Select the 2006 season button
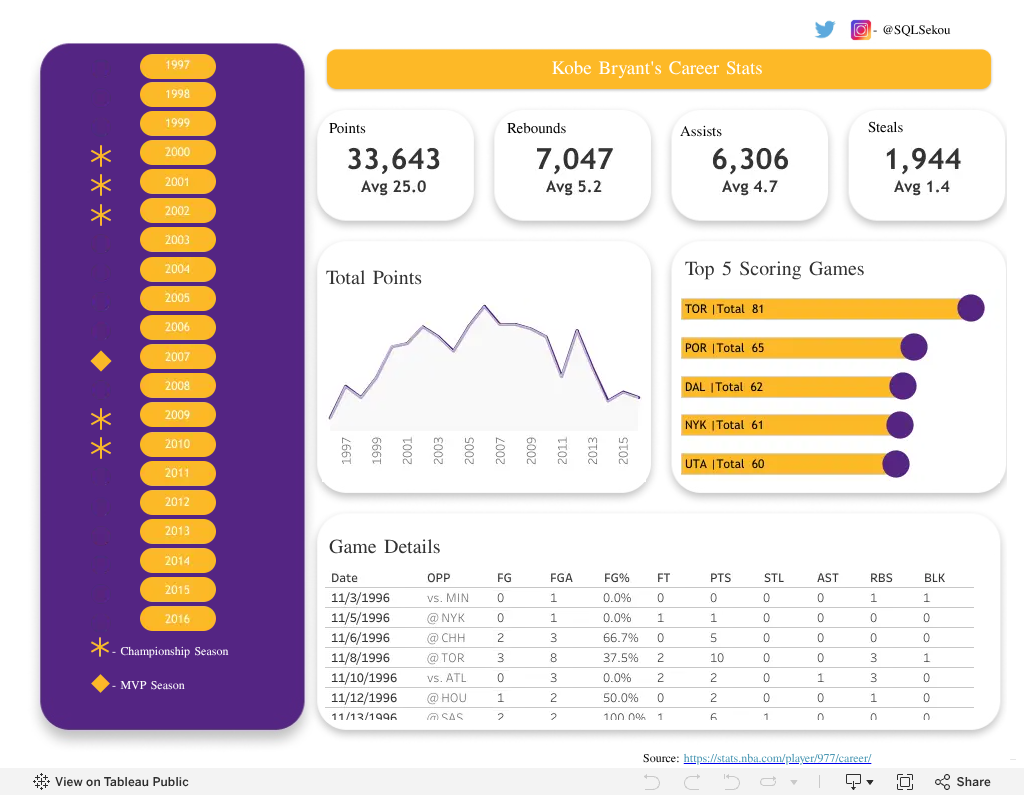Screen dimensions: 1024x795 coord(178,327)
